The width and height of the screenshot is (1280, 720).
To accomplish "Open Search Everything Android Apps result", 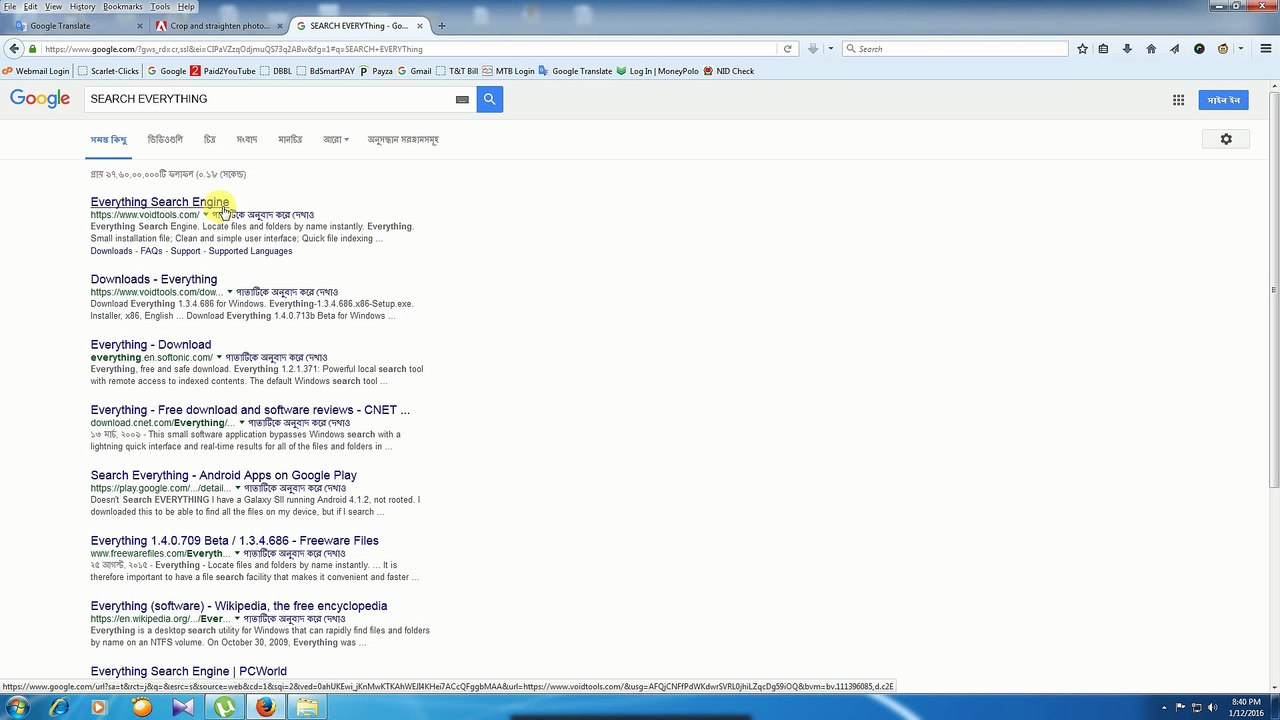I will [x=224, y=475].
